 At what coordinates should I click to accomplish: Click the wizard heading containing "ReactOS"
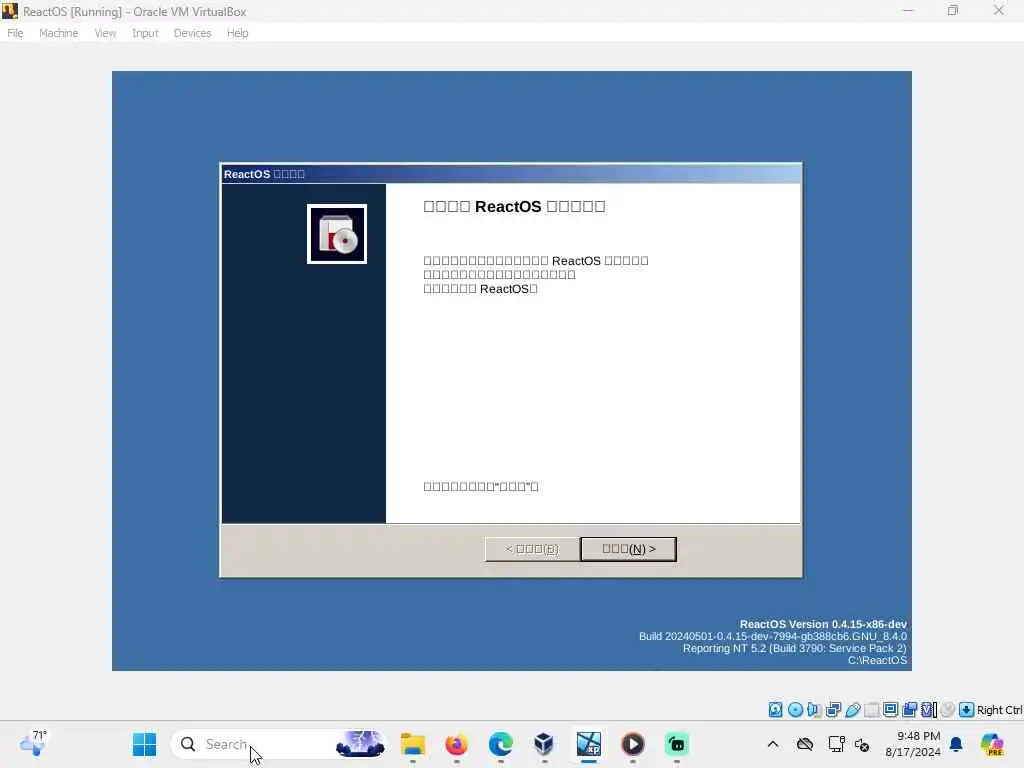coord(515,206)
